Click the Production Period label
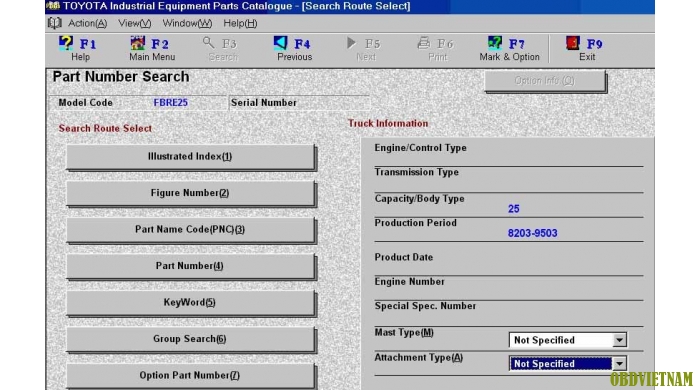This screenshot has height=390, width=700. point(415,223)
